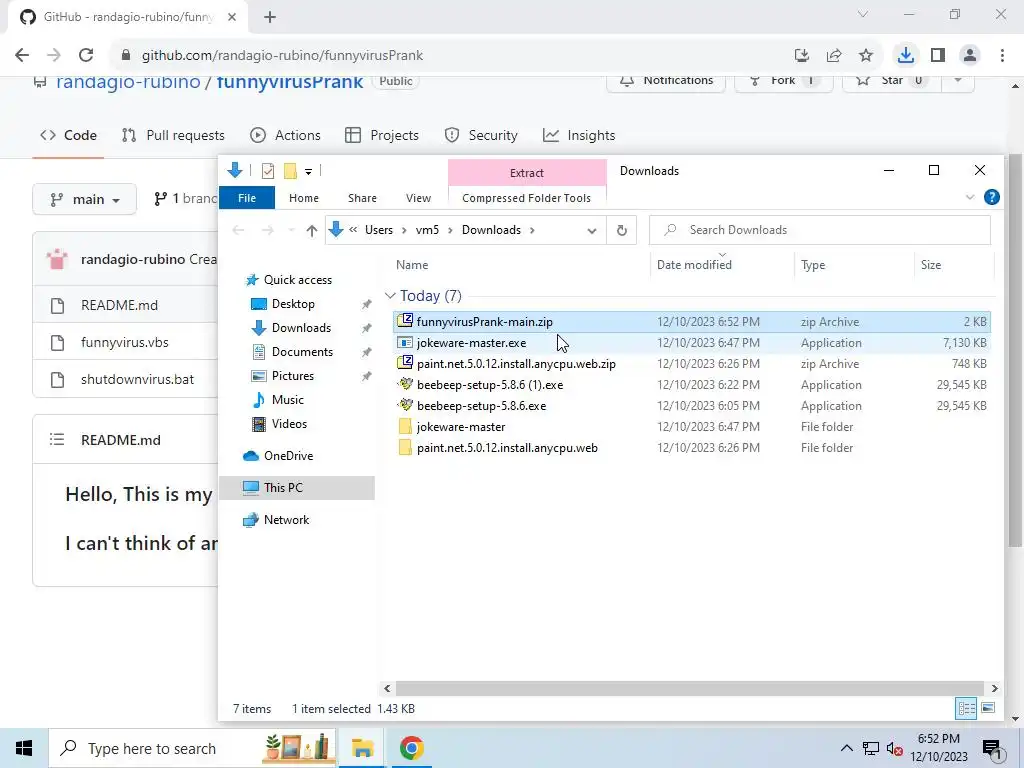Viewport: 1024px width, 768px height.
Task: Expand the Explorer ribbon chevron
Action: [x=970, y=197]
